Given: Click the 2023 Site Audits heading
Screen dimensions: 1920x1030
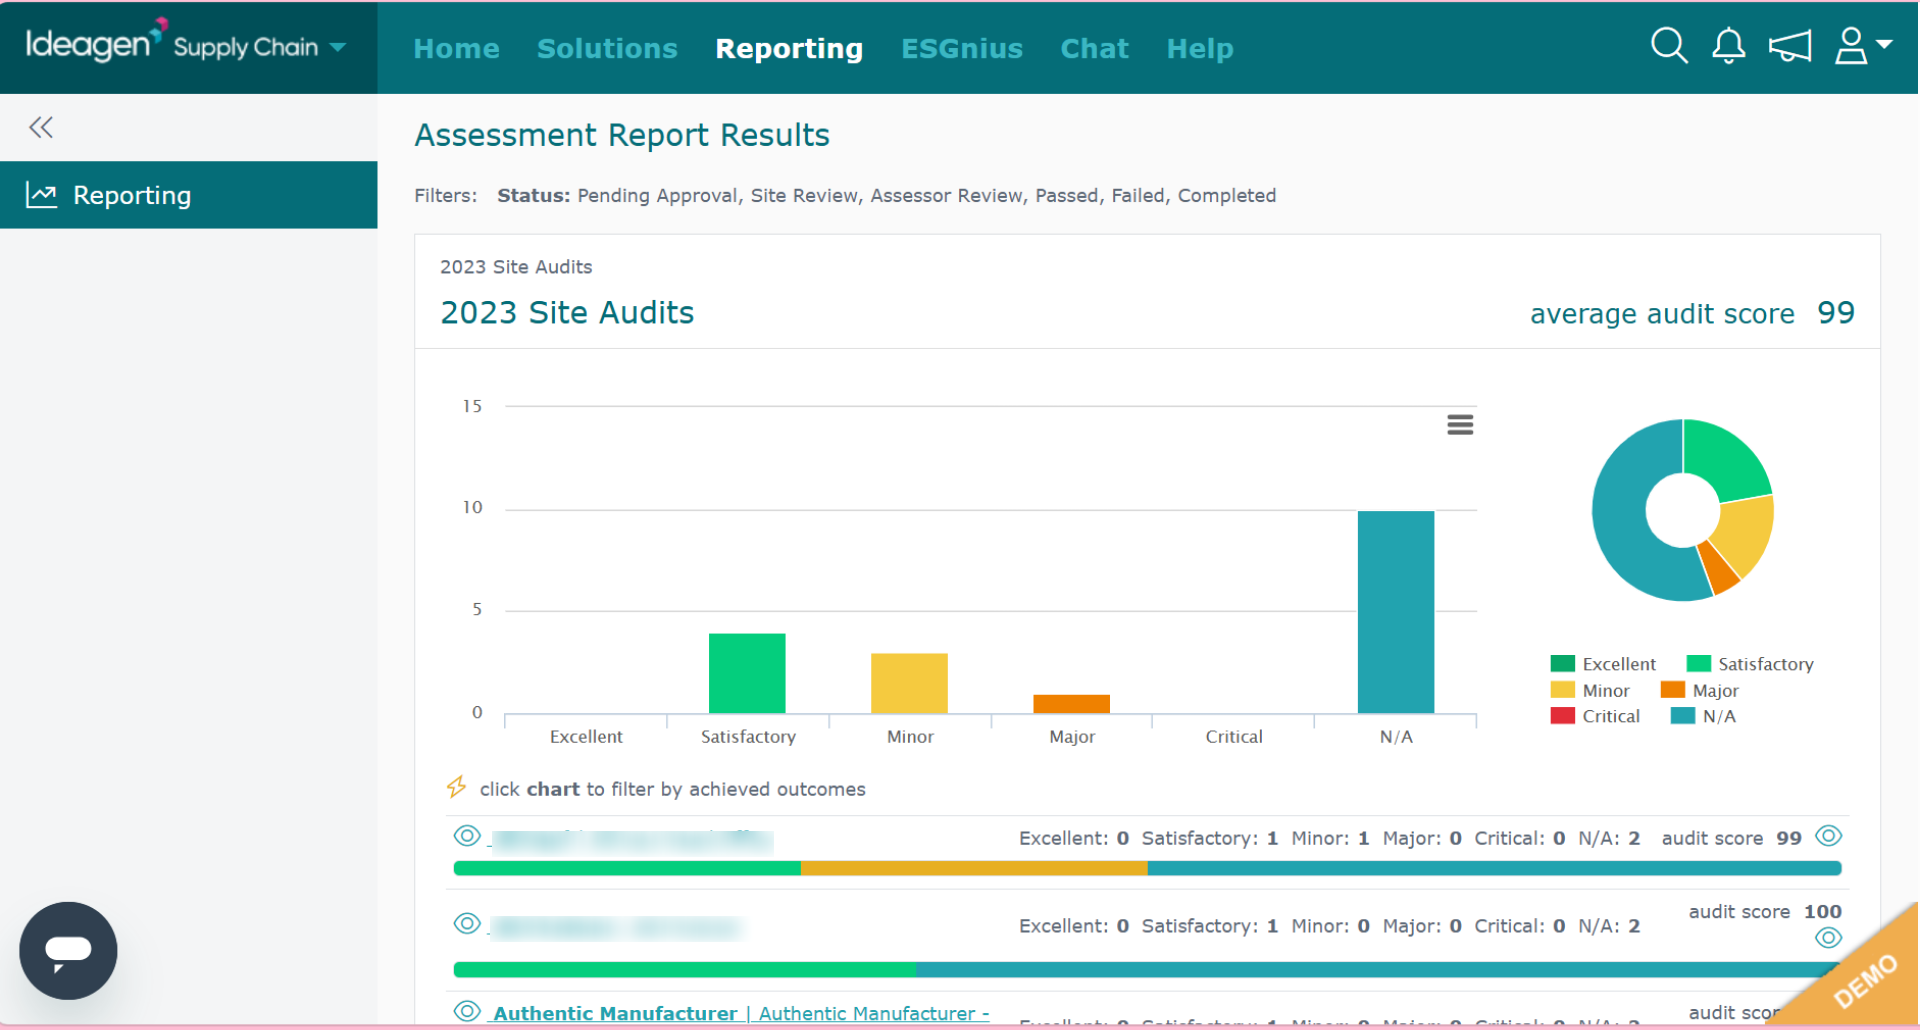Looking at the screenshot, I should [x=567, y=313].
